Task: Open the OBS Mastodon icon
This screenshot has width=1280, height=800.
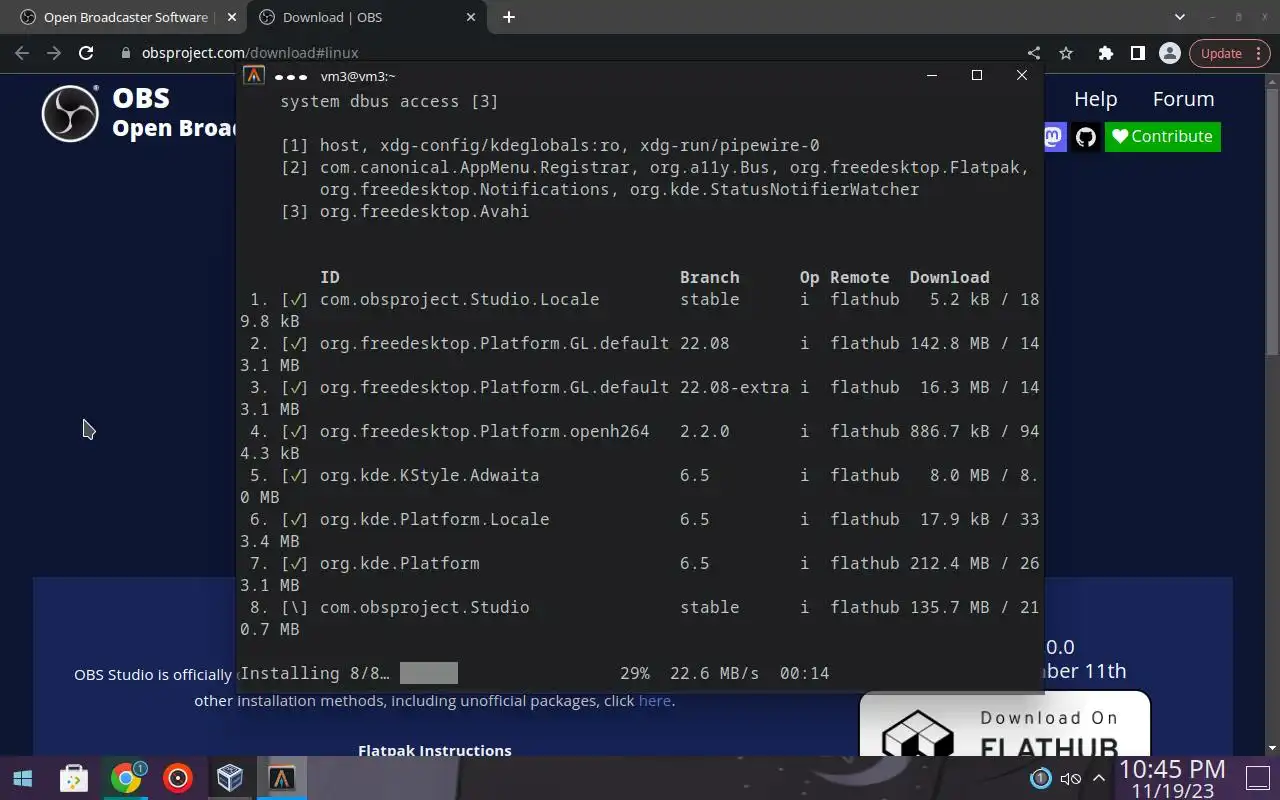Action: 1054,137
